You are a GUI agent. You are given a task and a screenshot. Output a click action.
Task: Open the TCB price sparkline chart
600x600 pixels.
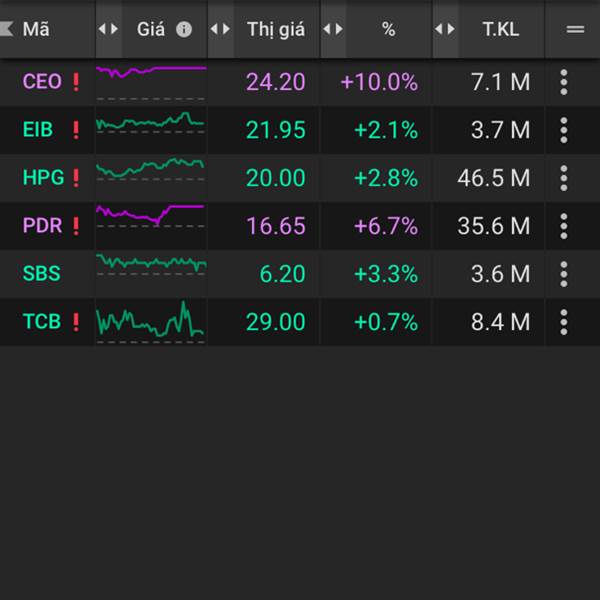coord(151,322)
